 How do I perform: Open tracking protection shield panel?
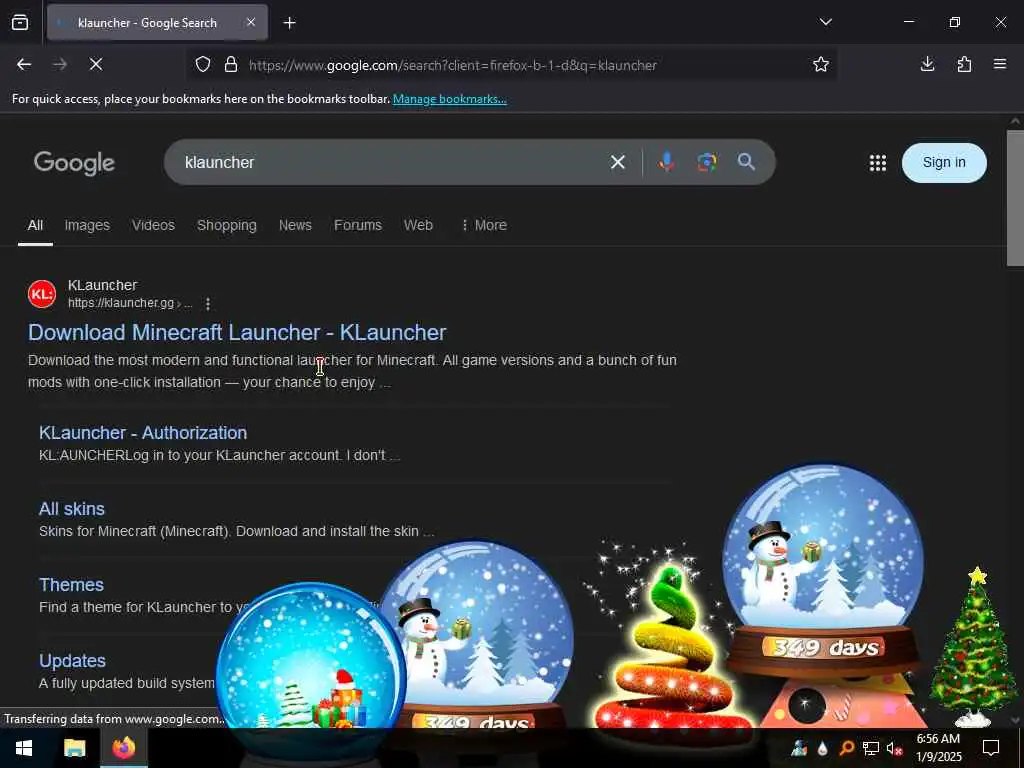203,65
